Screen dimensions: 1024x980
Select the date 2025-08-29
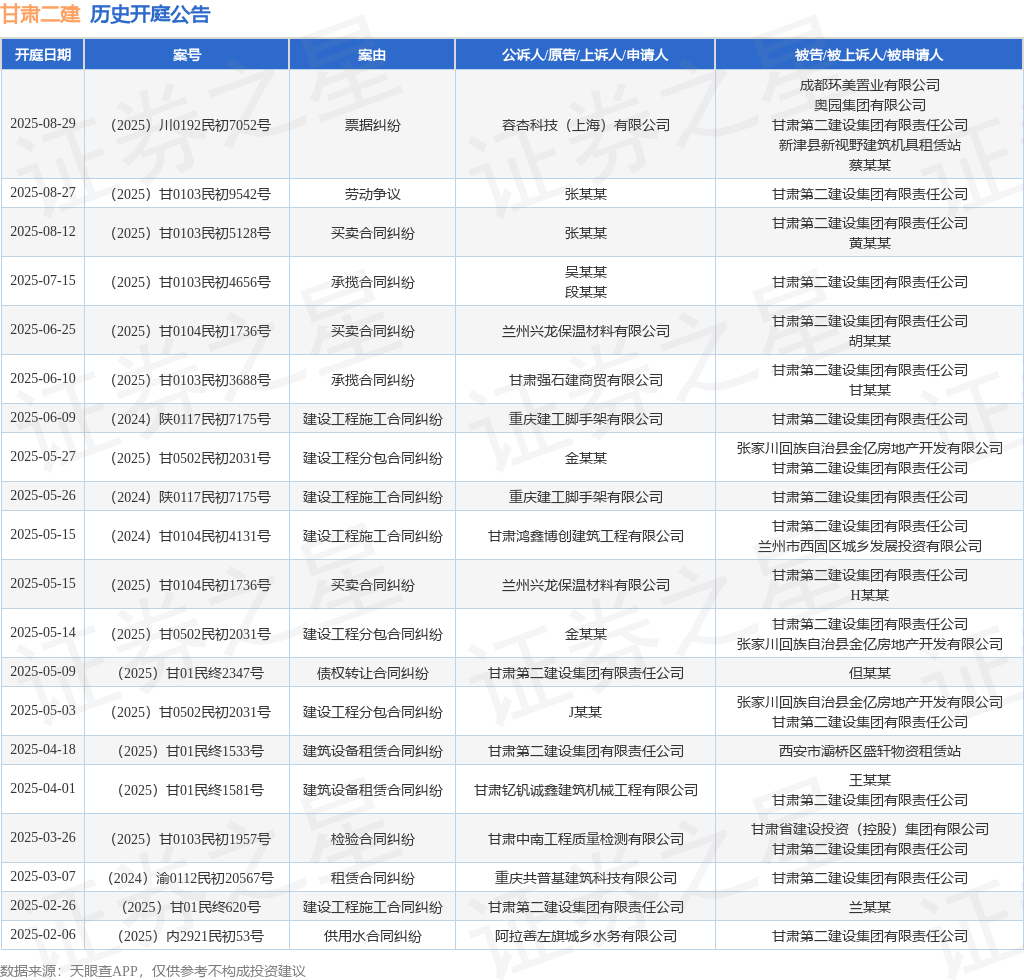43,123
